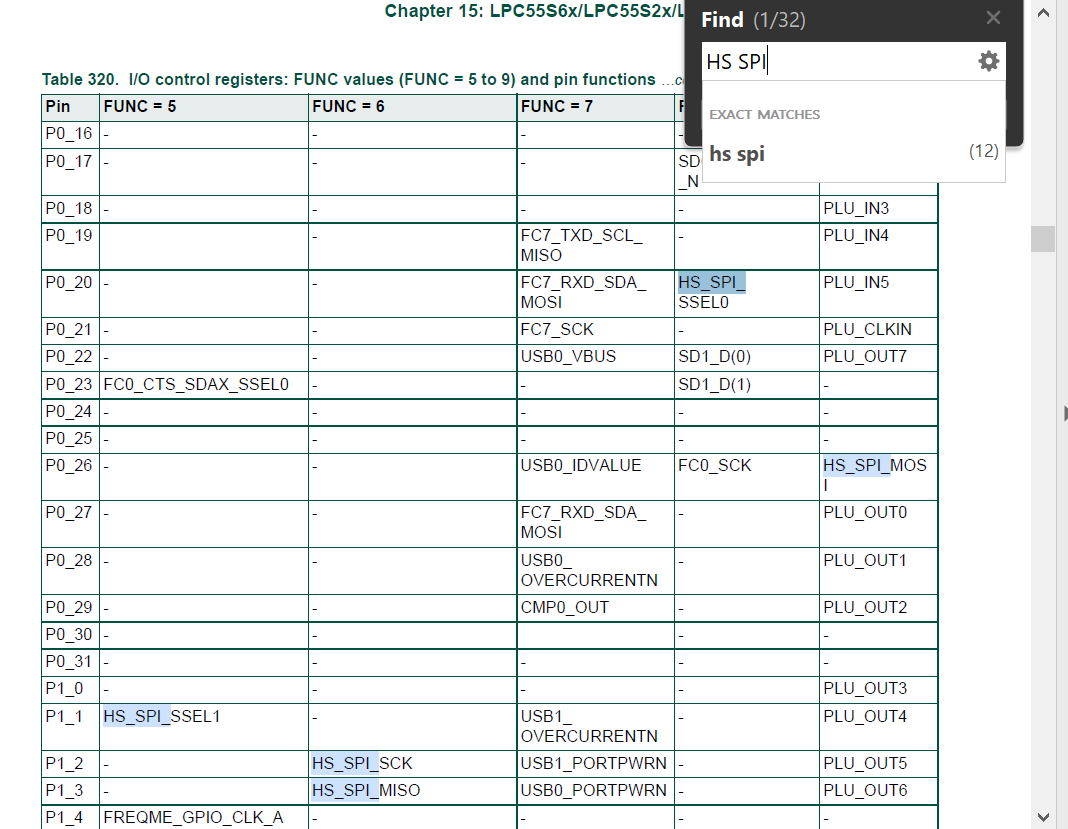Close the Find dialog with the X icon

point(992,17)
